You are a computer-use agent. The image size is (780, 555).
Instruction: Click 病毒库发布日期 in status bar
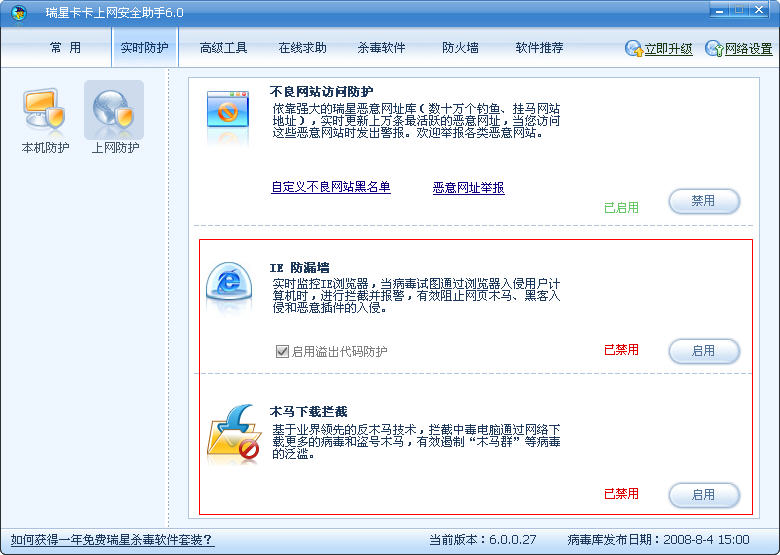point(659,540)
